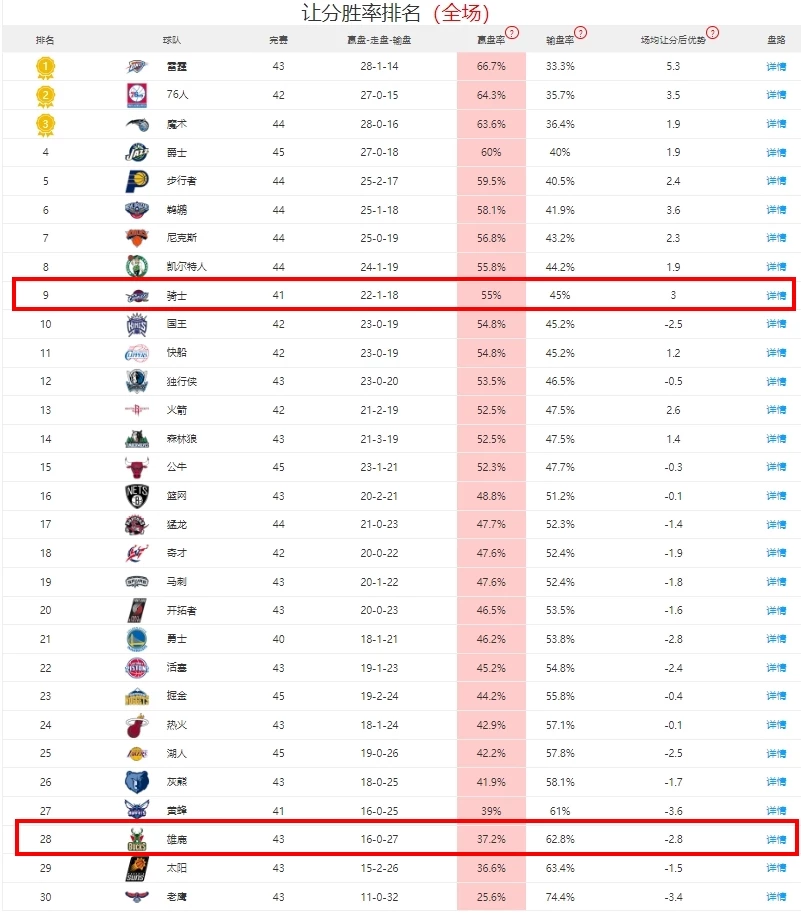
Task: Click the help icon next to 输盘率
Action: click(580, 33)
